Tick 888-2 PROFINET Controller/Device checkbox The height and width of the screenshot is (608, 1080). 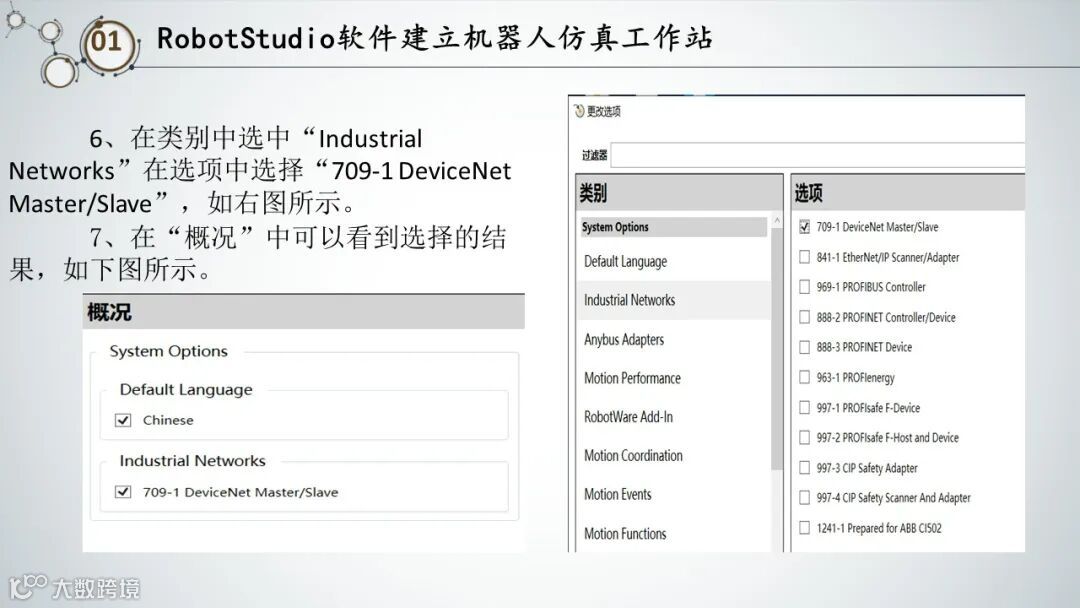804,317
